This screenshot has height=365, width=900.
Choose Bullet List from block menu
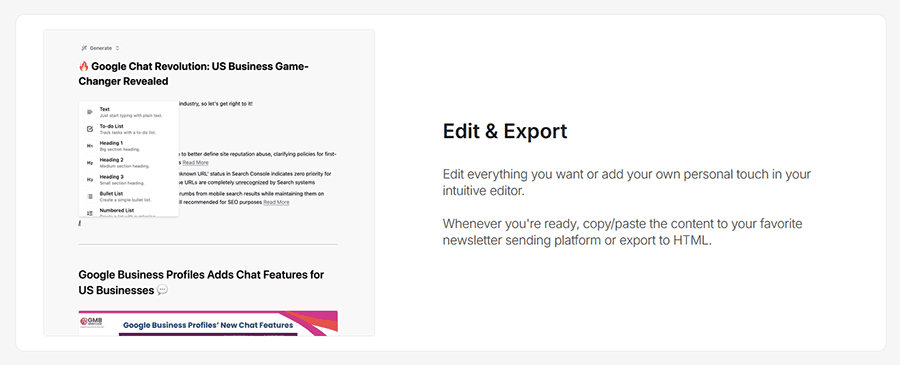(x=129, y=196)
